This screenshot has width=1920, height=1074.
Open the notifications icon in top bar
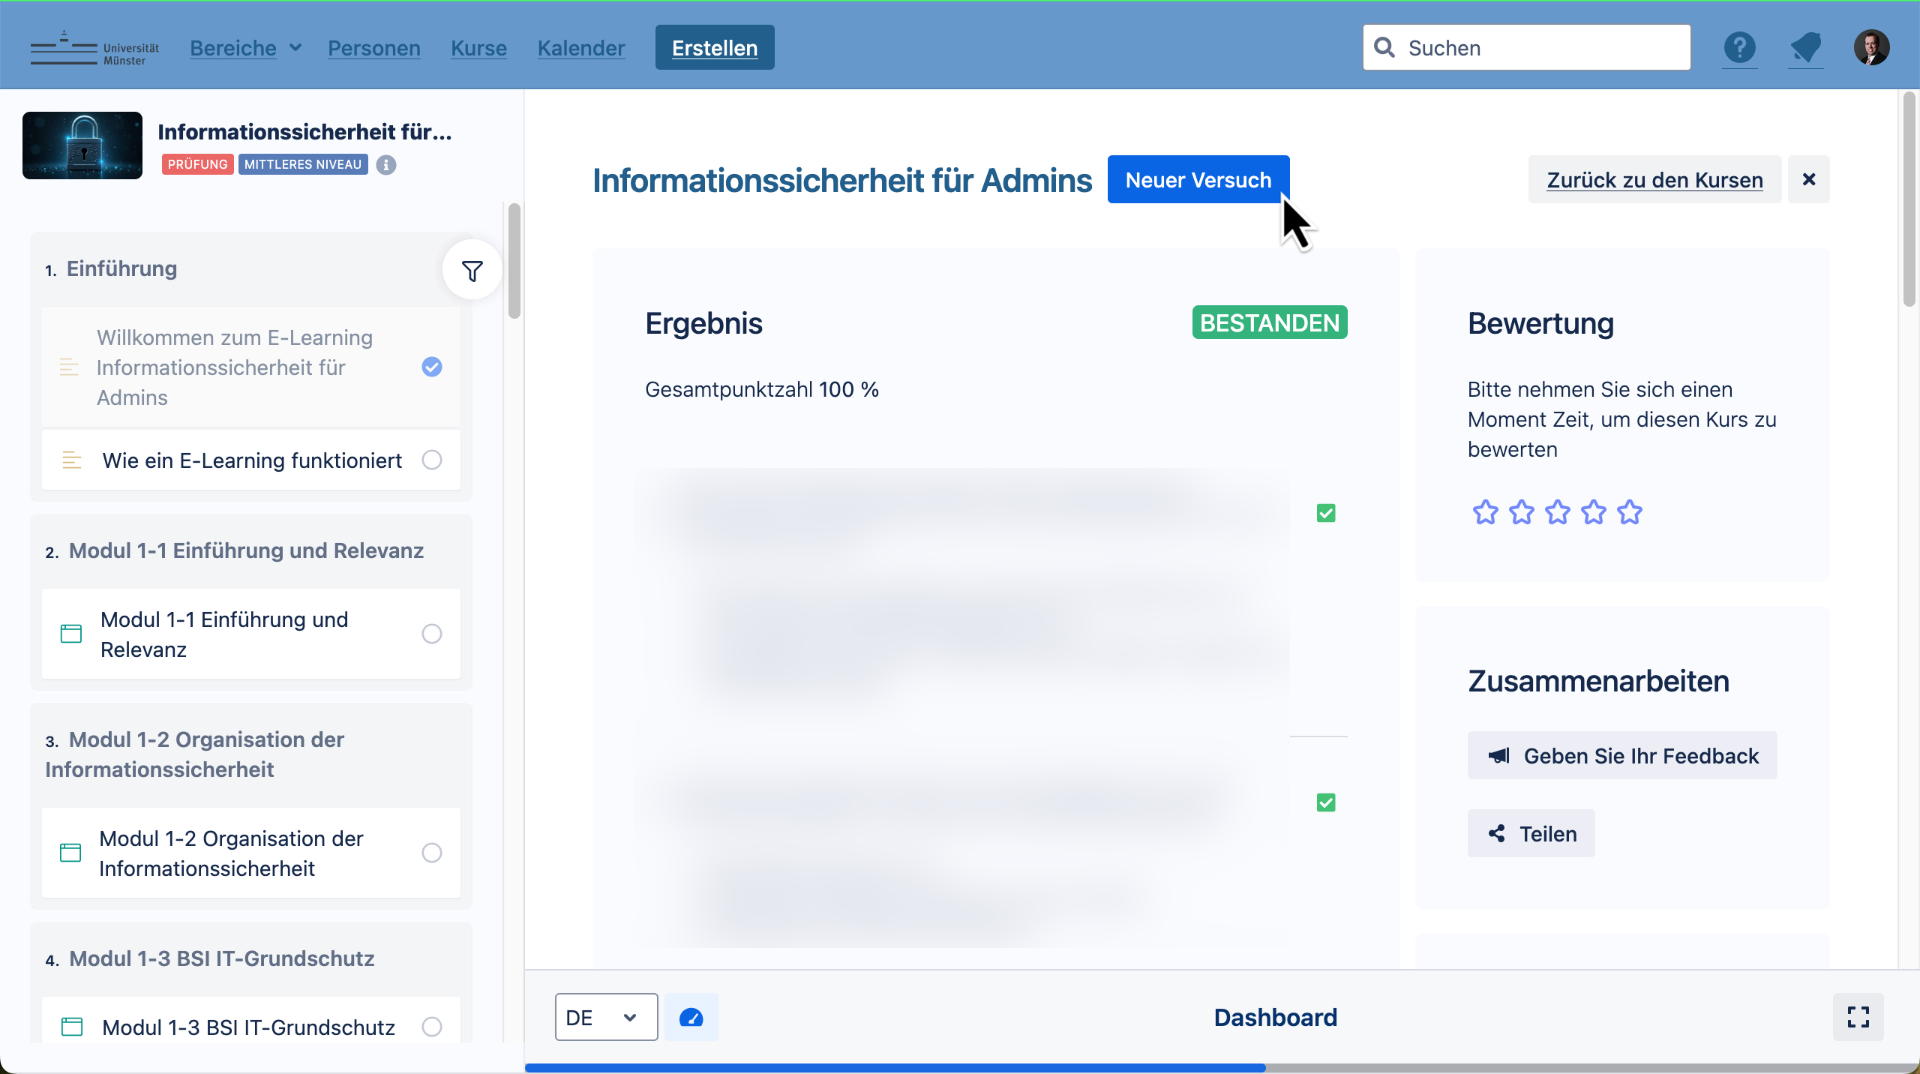(1805, 47)
